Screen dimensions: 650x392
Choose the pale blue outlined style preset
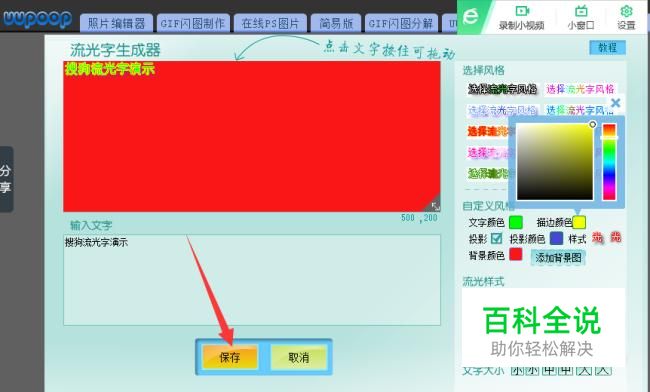(502, 110)
